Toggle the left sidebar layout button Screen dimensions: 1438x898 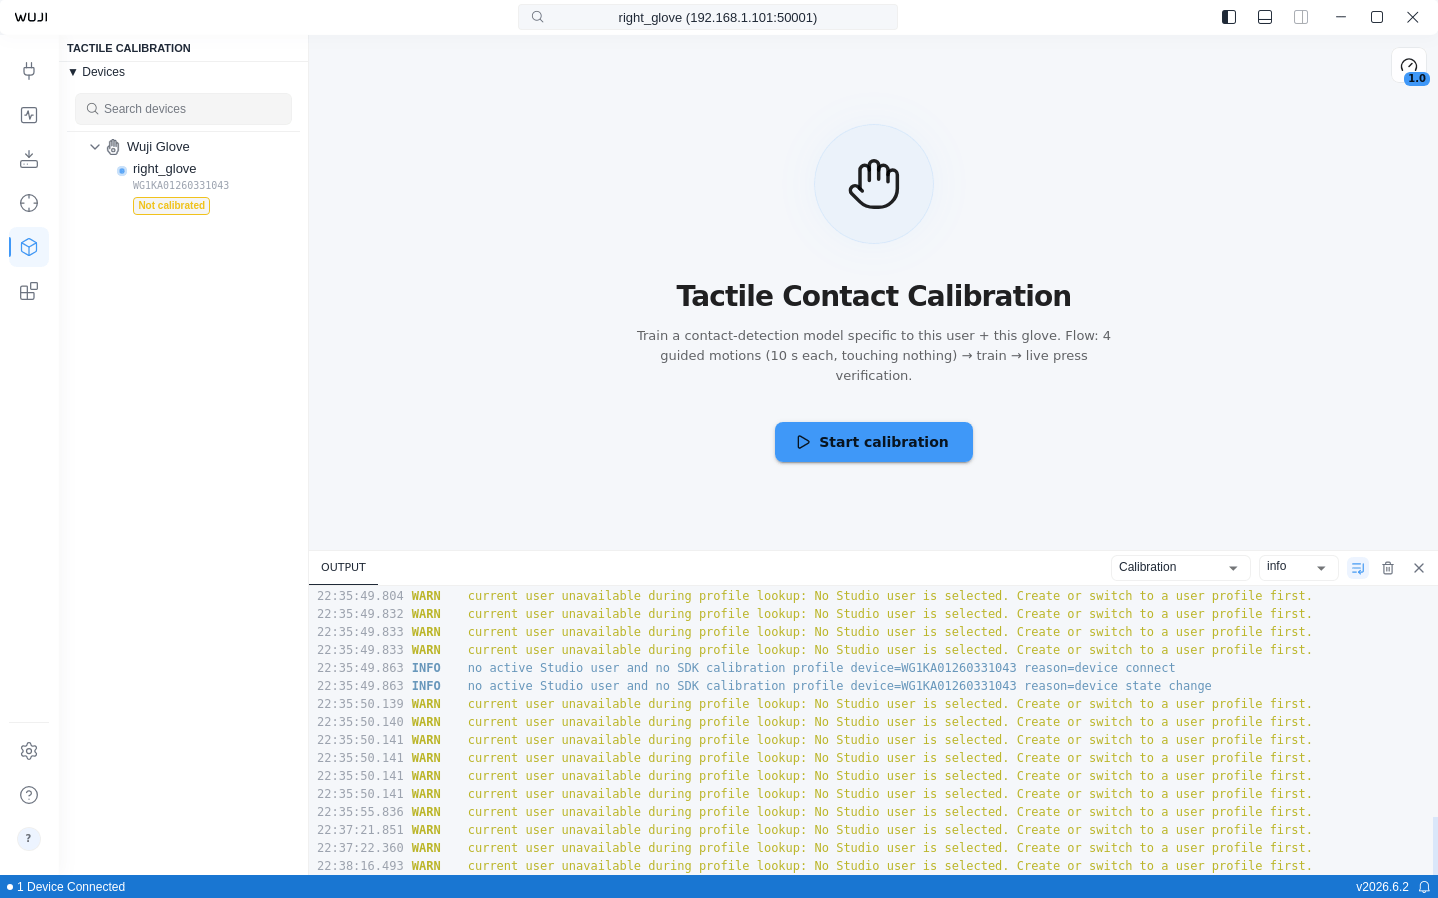coord(1229,17)
